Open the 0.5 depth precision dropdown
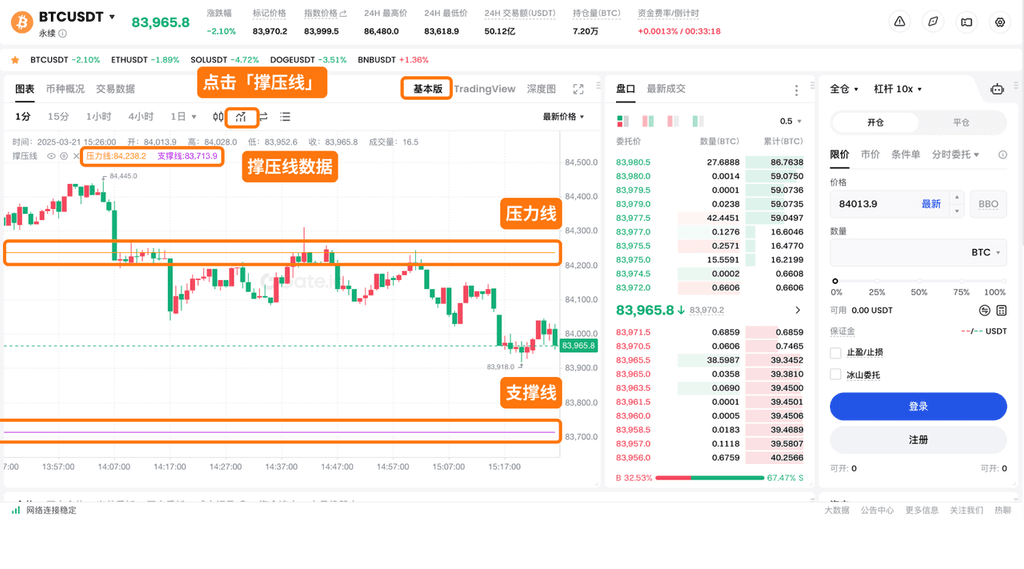Screen dimensions: 1024x569 pyautogui.click(x=790, y=121)
